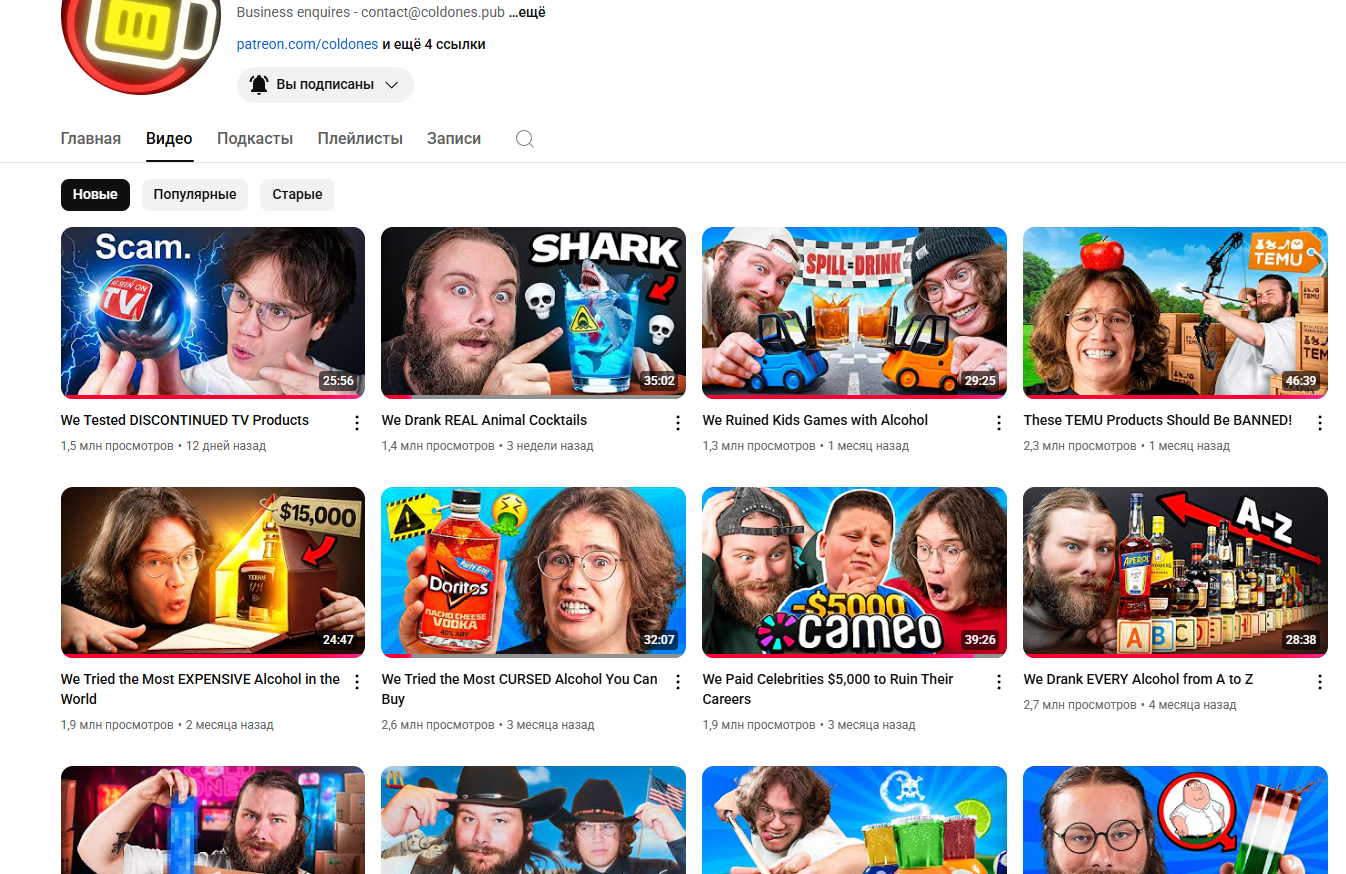Screen dimensions: 1346x874
Task: Click the text 1,9 млн просмотров • 2 месяца назад
Action: (x=167, y=725)
